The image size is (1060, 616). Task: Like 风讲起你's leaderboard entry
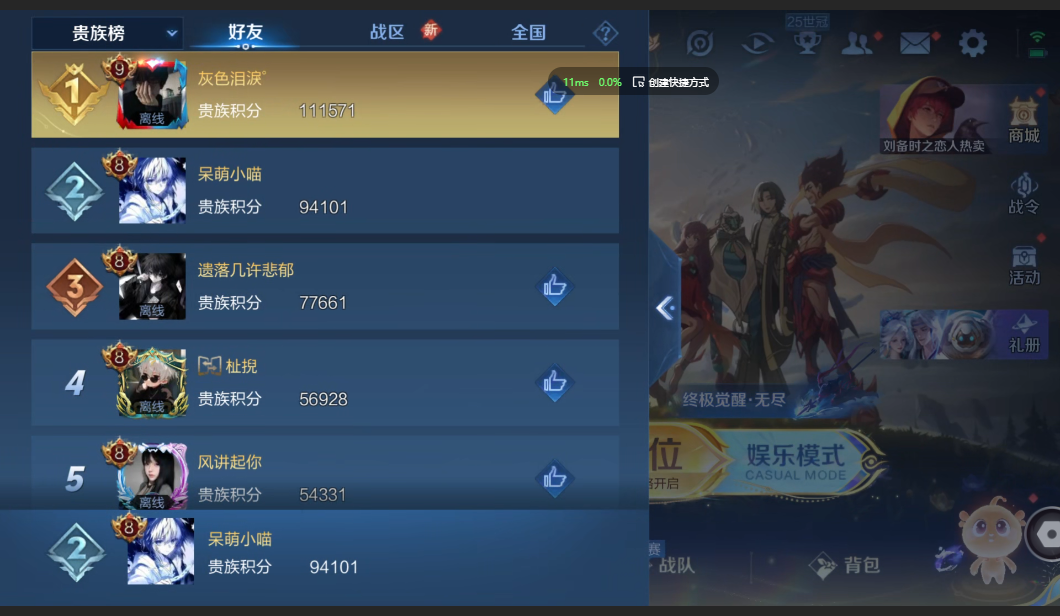pos(554,478)
